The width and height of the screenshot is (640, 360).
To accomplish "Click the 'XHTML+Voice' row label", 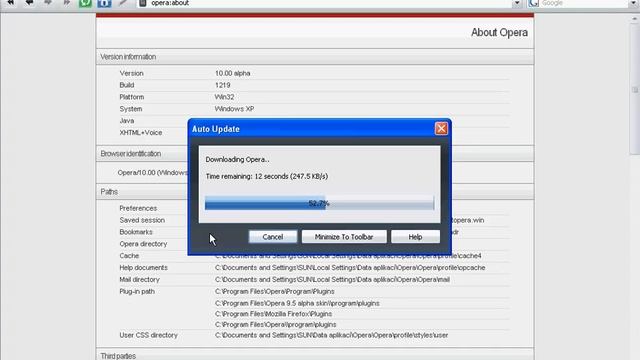I will click(141, 133).
